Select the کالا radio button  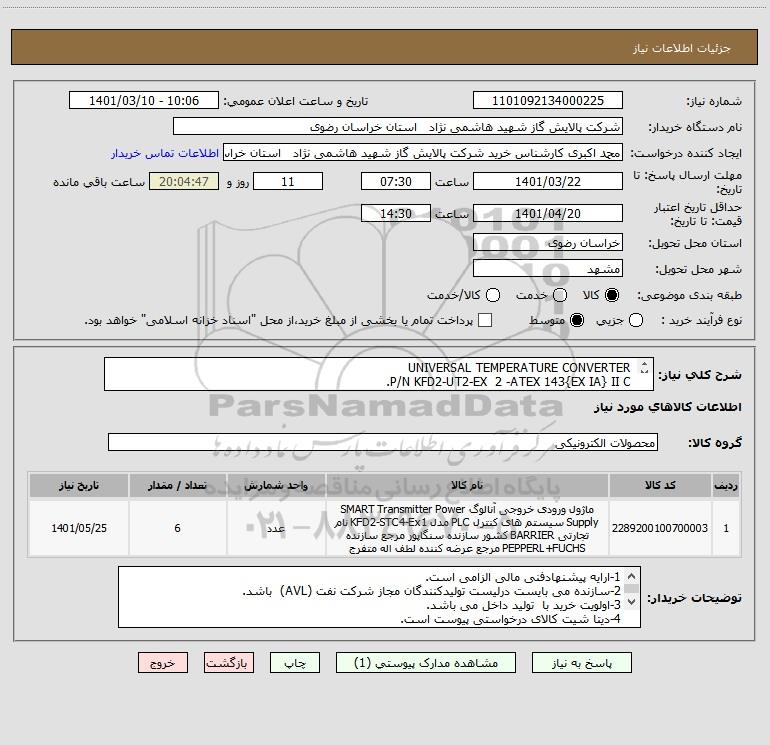coord(612,295)
